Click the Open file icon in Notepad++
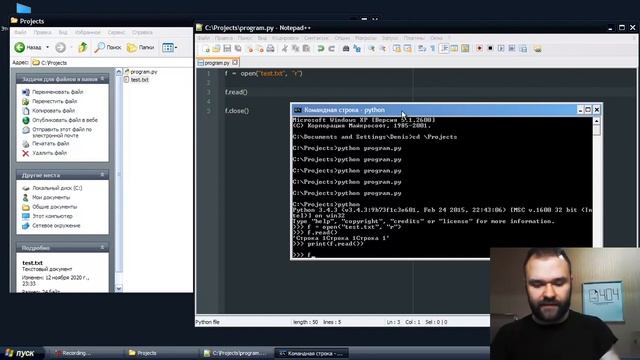 point(216,49)
